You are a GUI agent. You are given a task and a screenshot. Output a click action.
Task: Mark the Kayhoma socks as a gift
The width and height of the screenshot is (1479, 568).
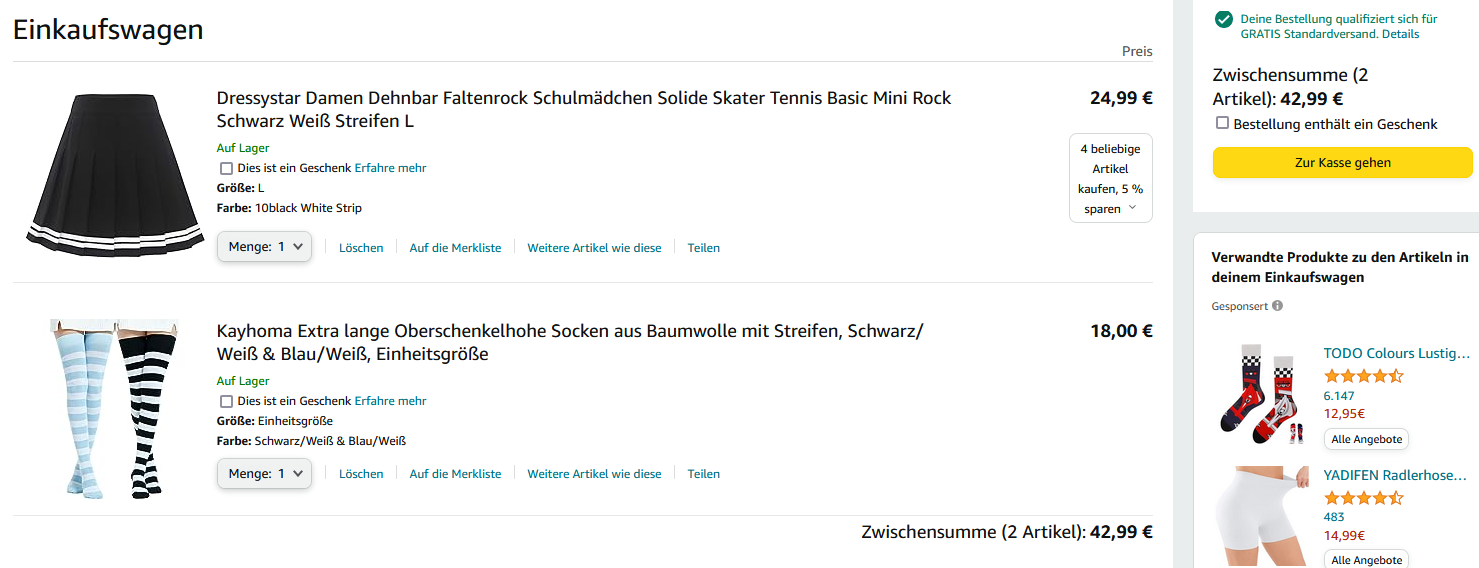pyautogui.click(x=226, y=401)
